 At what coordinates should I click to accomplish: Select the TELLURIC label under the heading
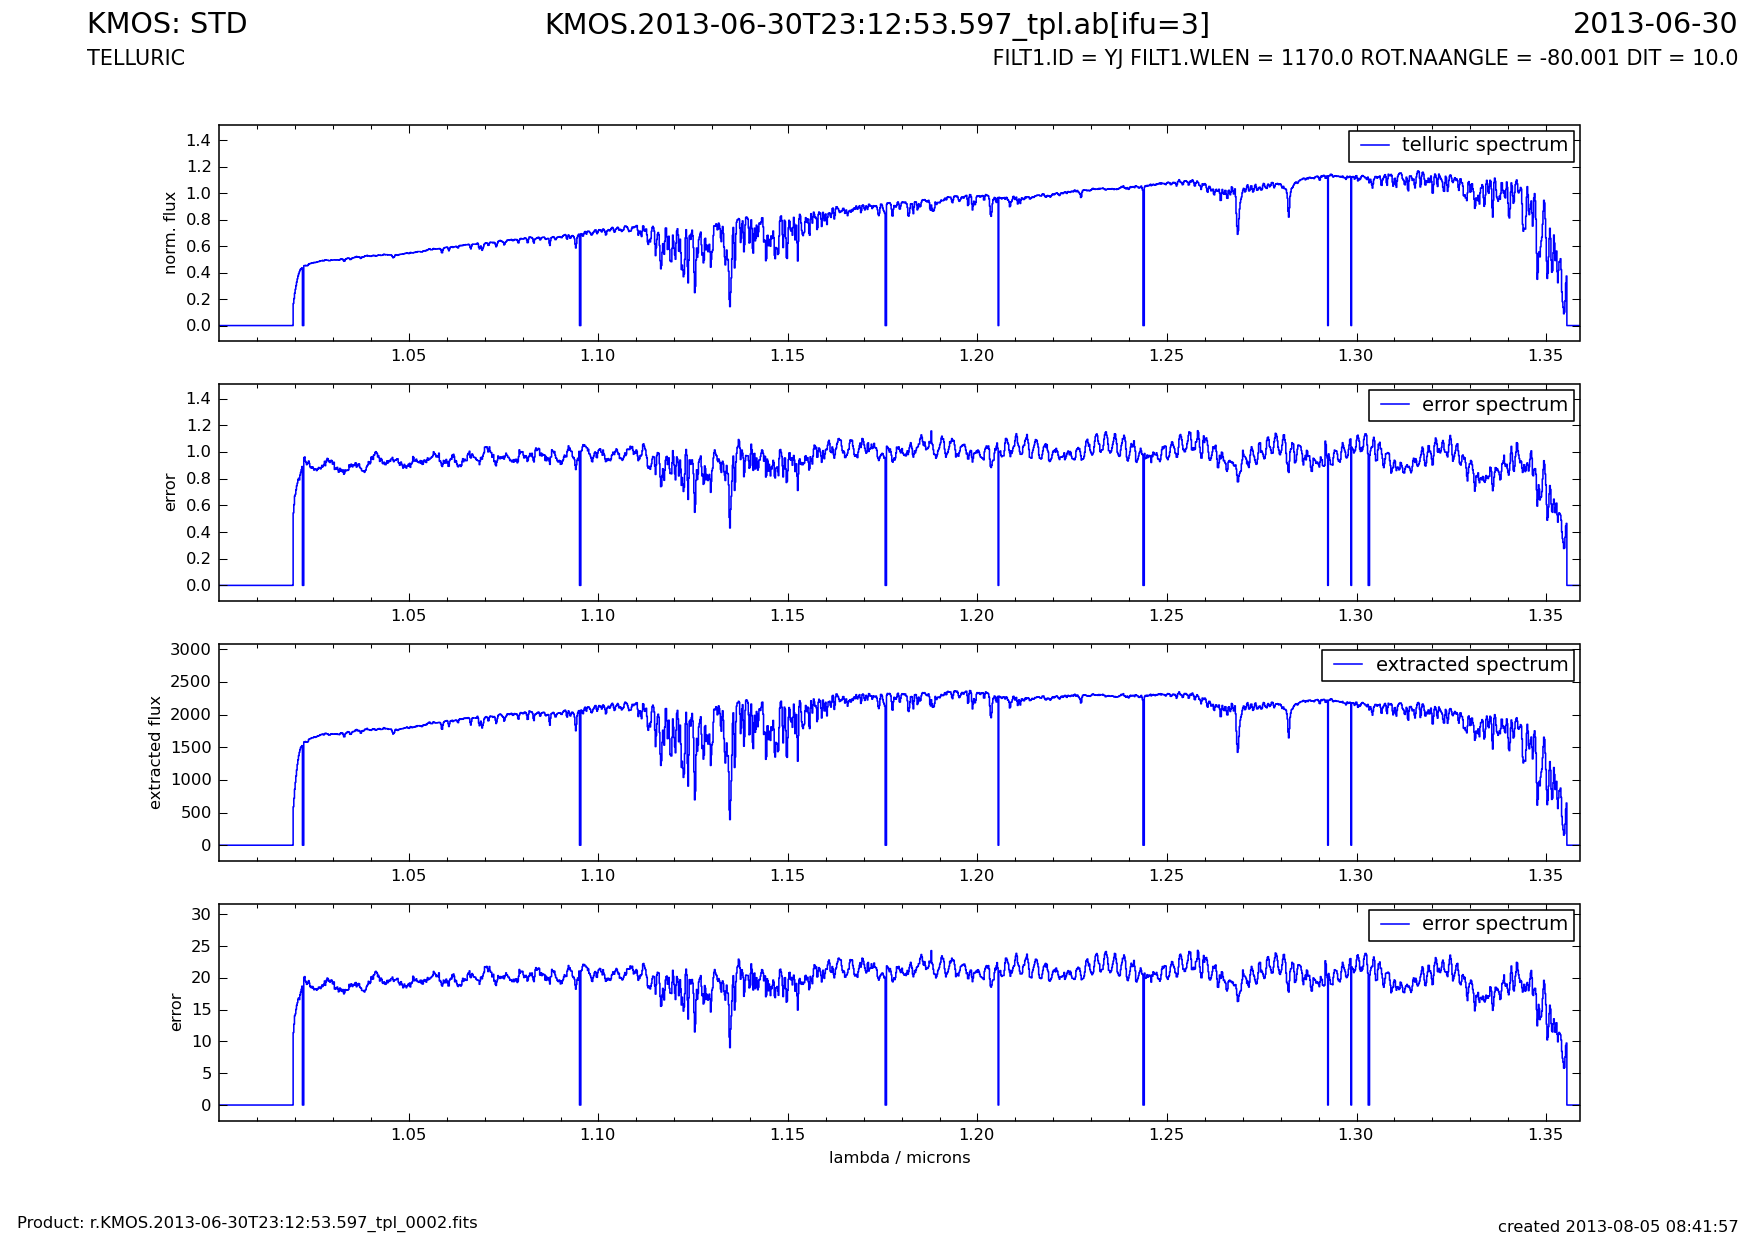[x=136, y=58]
